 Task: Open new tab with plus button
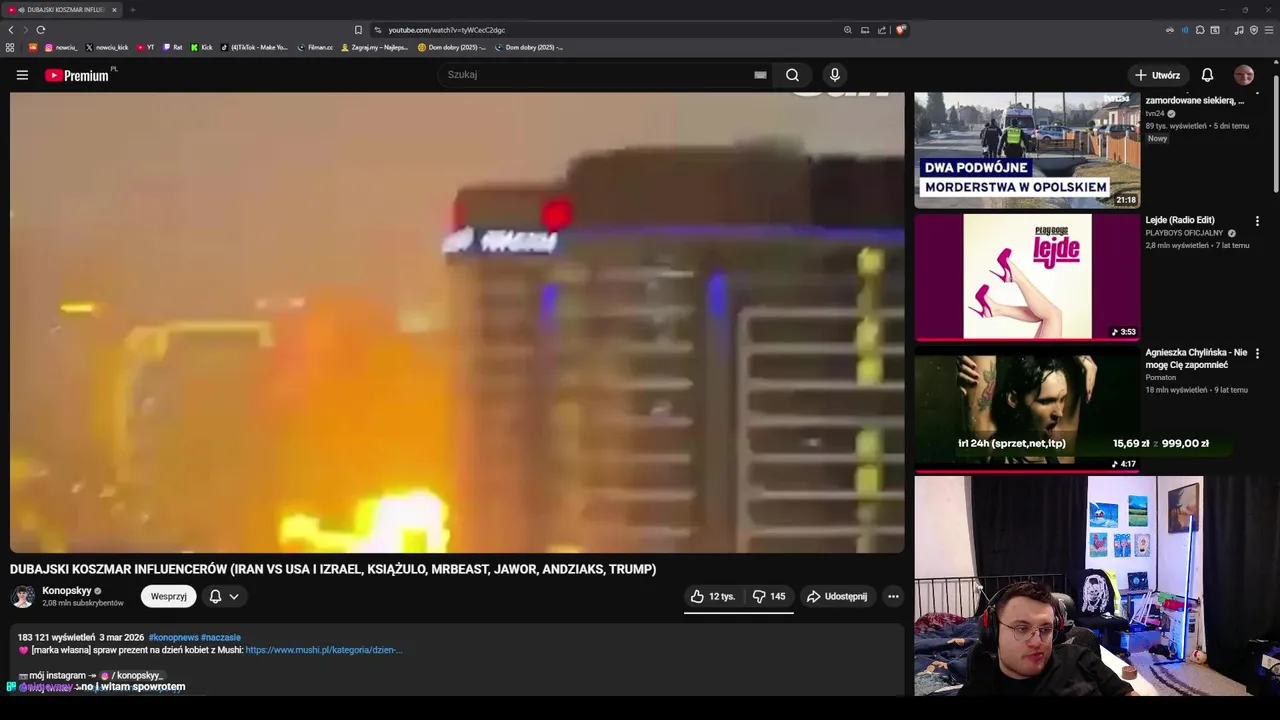(132, 10)
